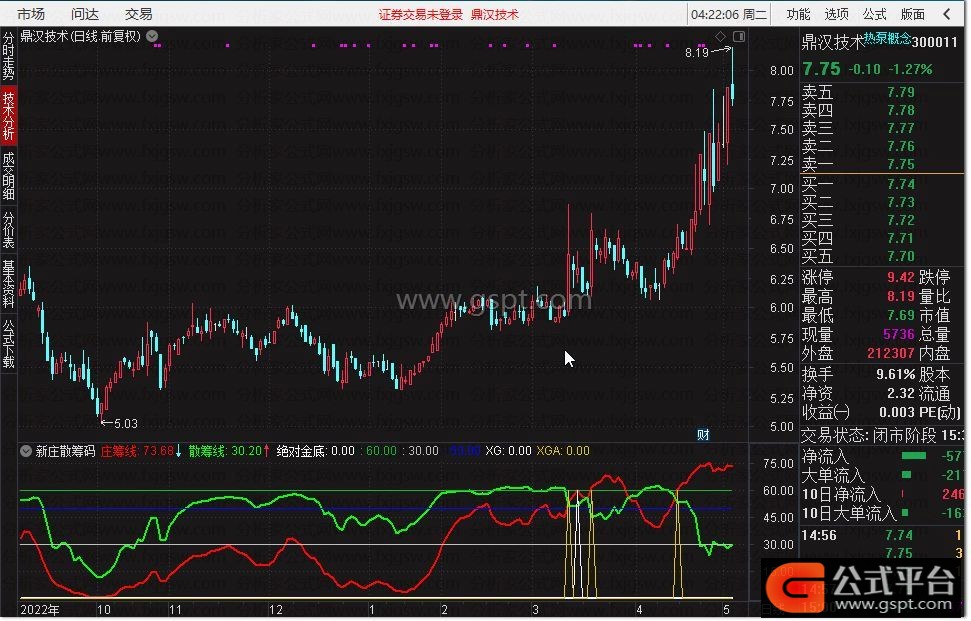971x621 pixels.
Task: Click the 14:56 trade tick row time
Action: [x=819, y=536]
